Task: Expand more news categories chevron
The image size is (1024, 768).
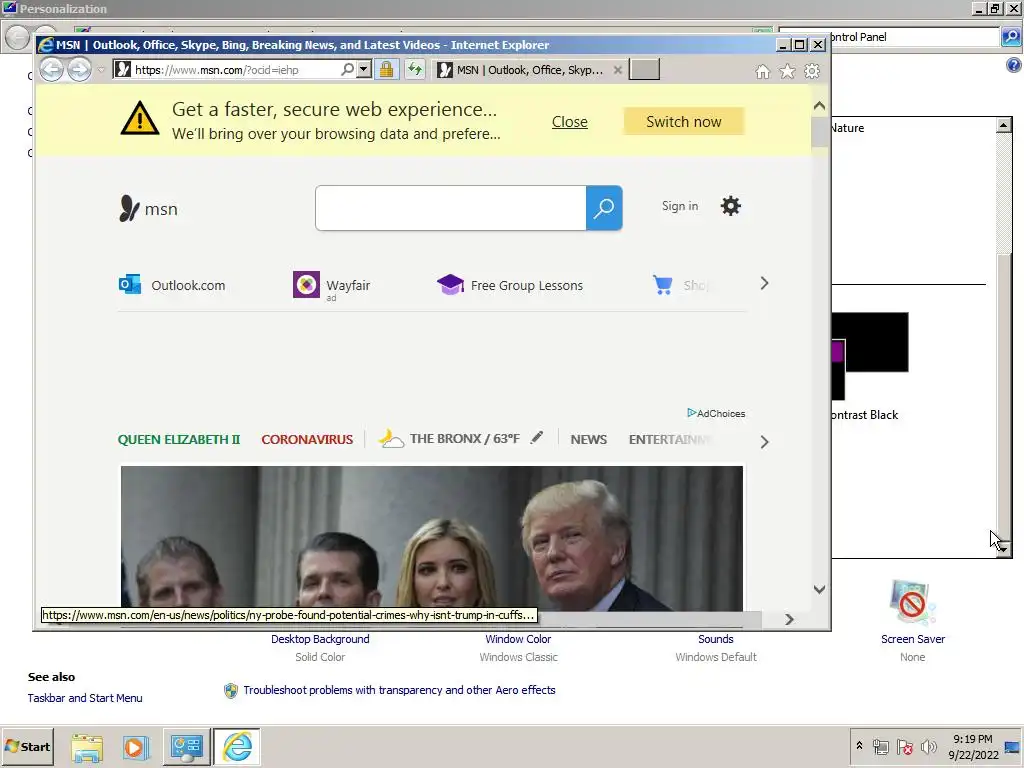Action: [x=764, y=442]
